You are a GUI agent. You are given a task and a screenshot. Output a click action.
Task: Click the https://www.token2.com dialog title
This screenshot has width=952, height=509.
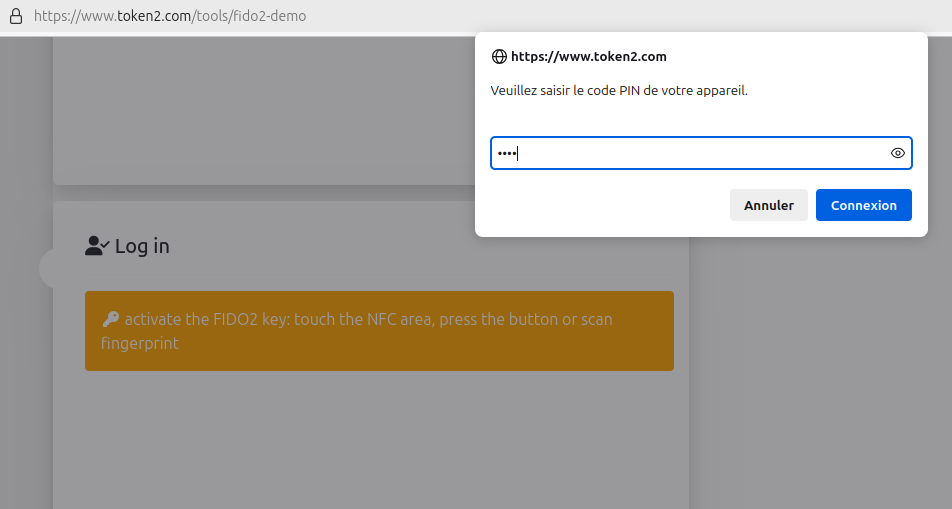[588, 56]
